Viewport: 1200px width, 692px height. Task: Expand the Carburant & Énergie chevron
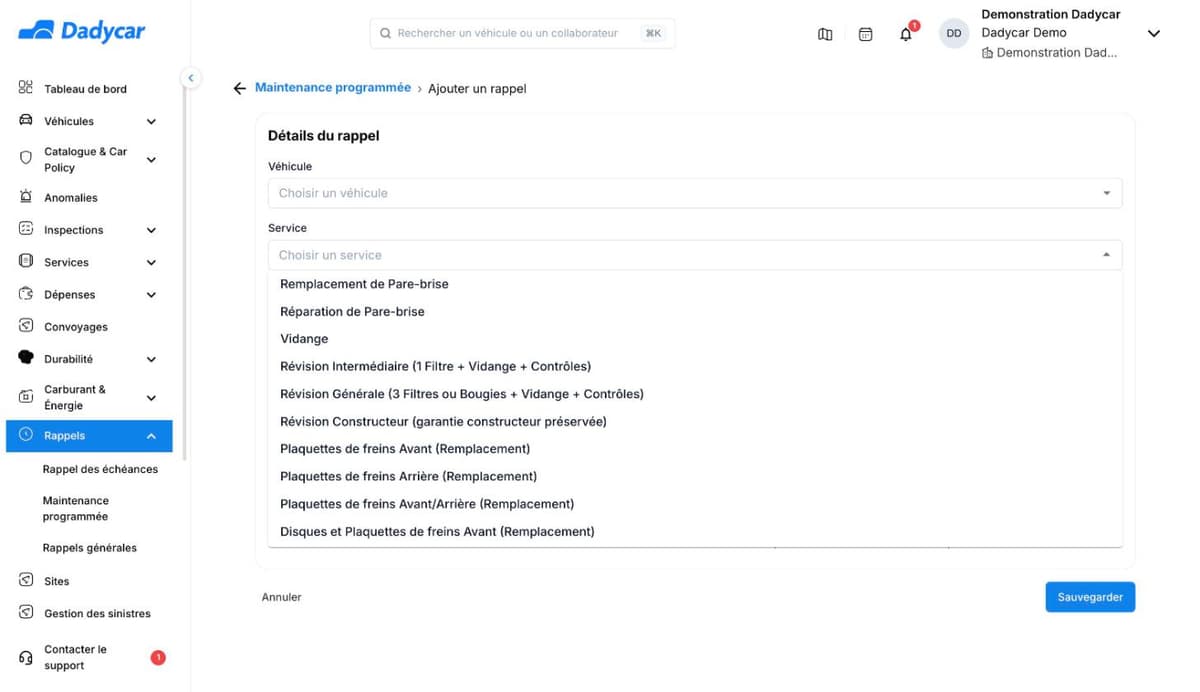151,398
